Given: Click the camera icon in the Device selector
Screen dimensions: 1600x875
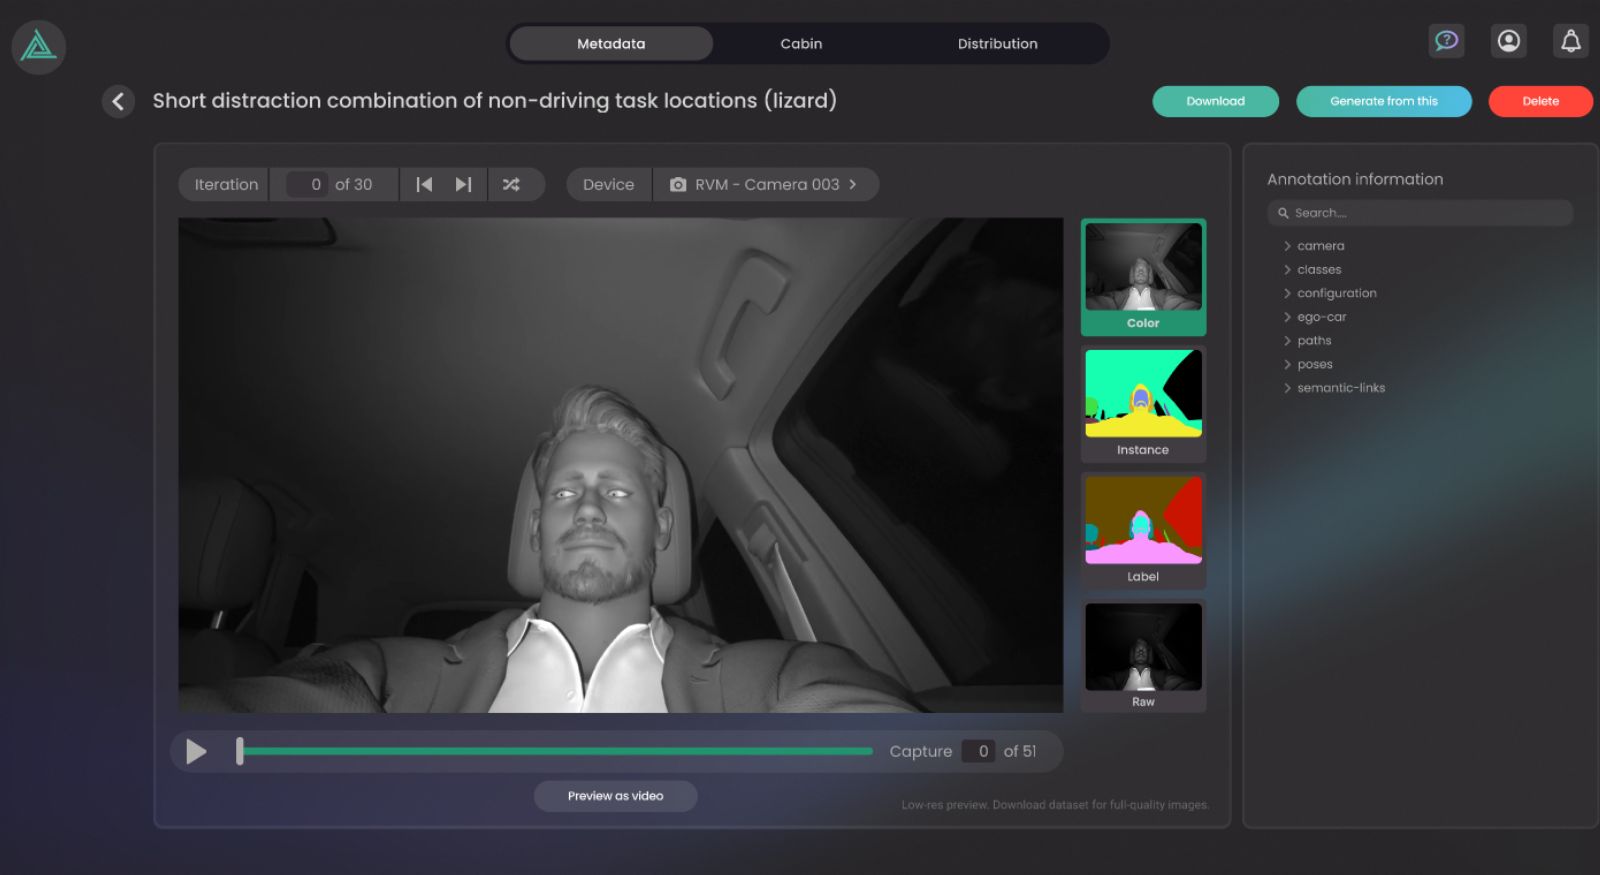Looking at the screenshot, I should pos(678,185).
